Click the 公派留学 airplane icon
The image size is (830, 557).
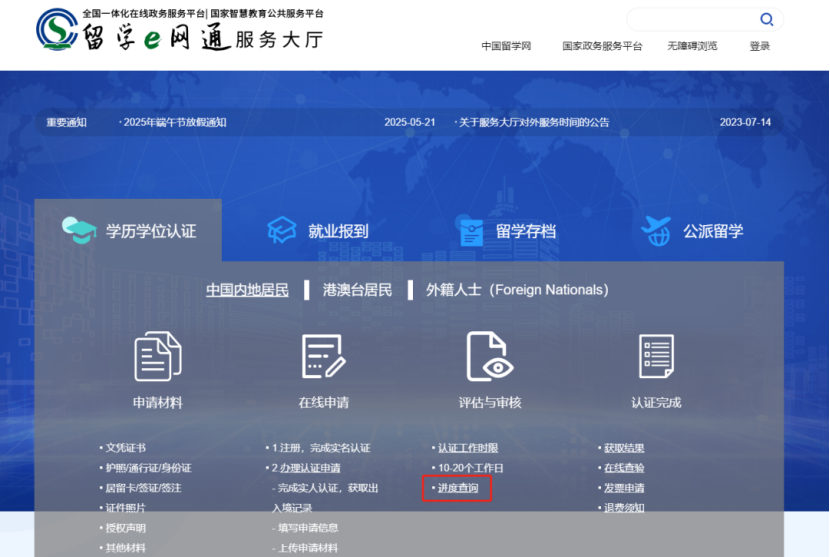656,231
